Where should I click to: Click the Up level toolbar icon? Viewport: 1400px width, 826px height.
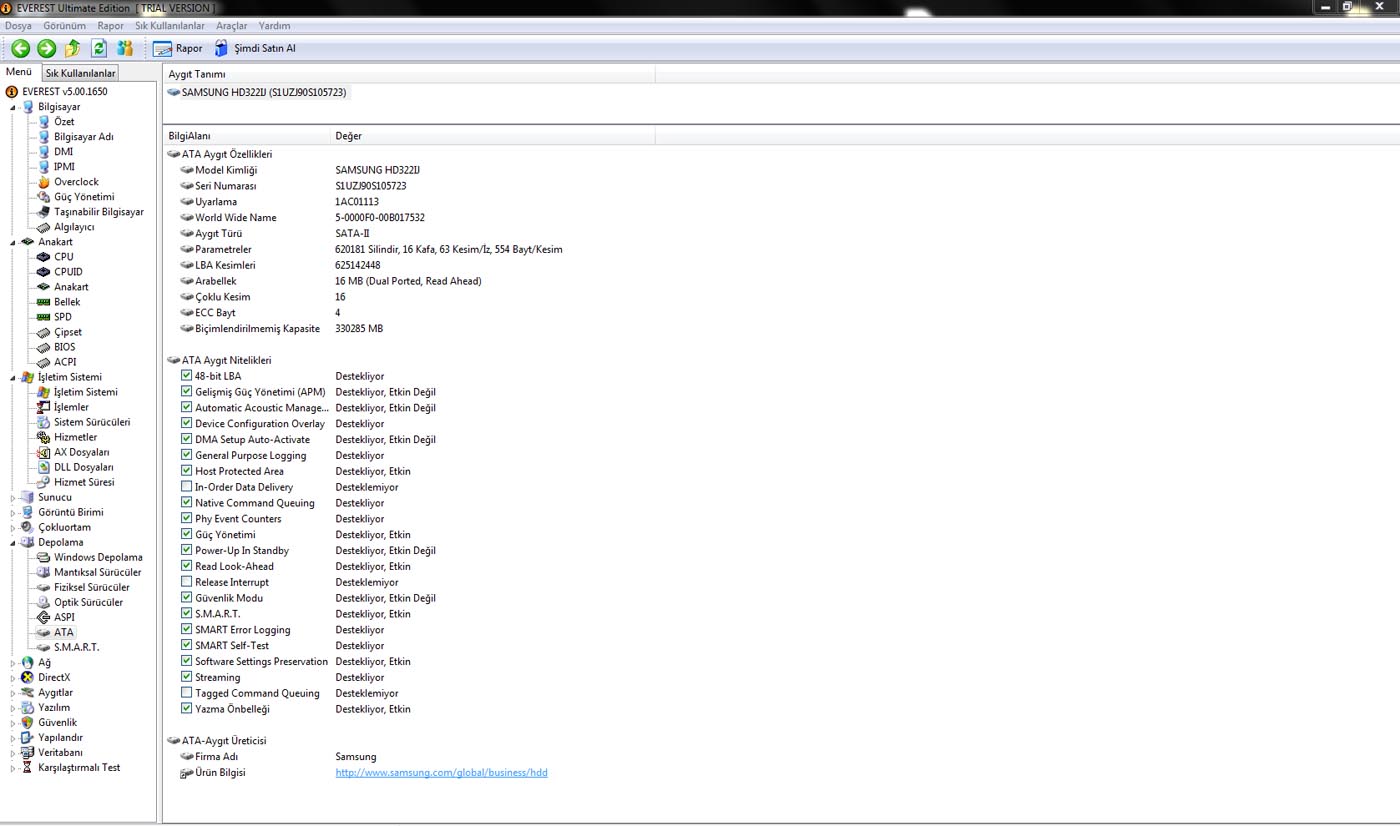pos(72,48)
